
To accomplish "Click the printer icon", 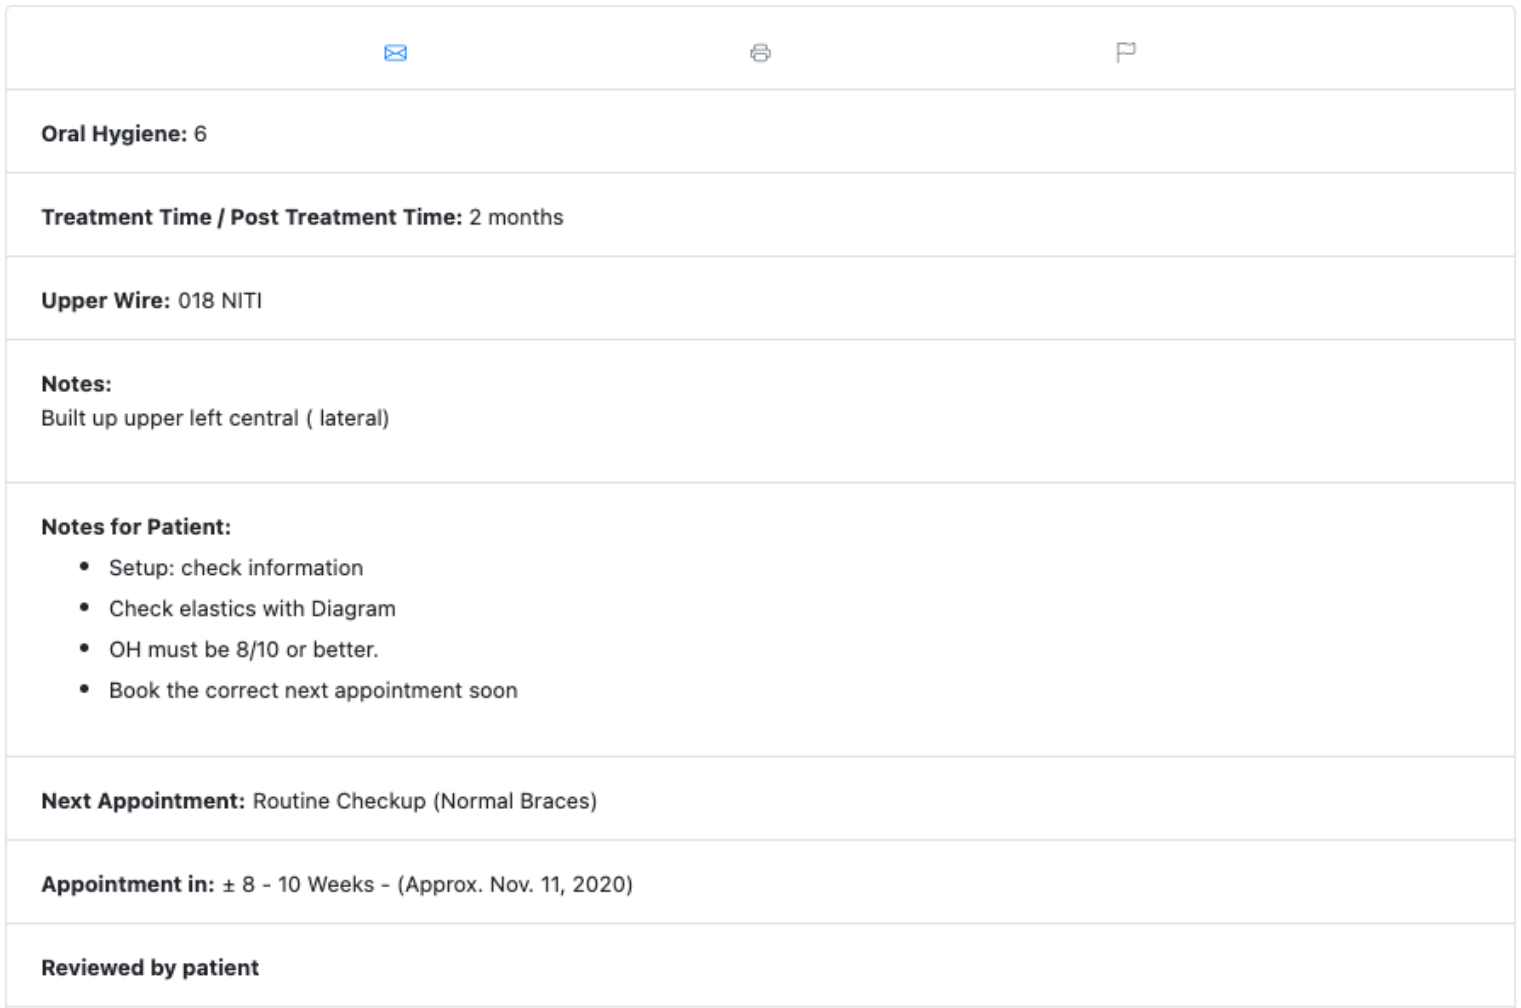I will coord(760,53).
